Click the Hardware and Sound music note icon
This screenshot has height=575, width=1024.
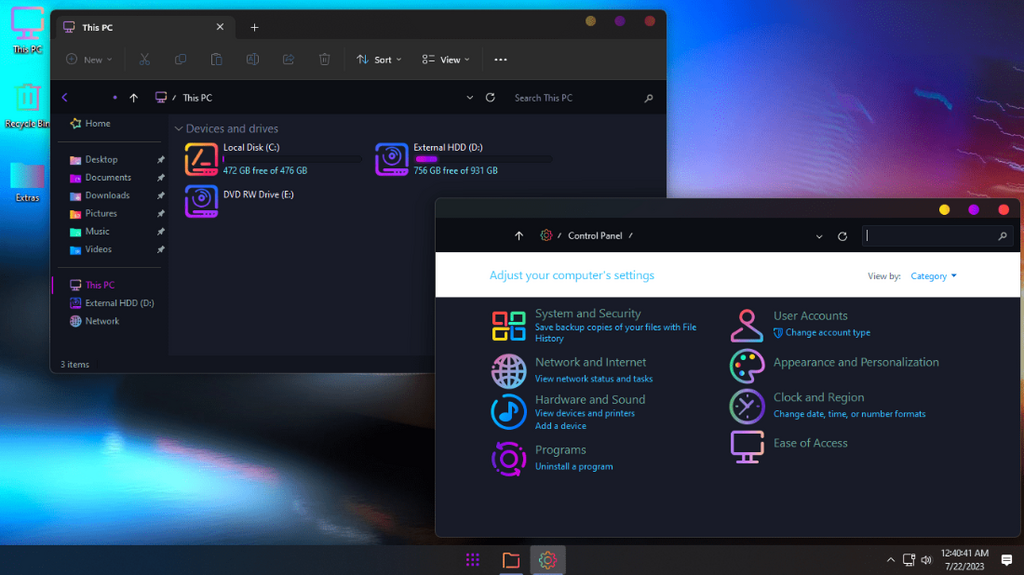tap(509, 412)
